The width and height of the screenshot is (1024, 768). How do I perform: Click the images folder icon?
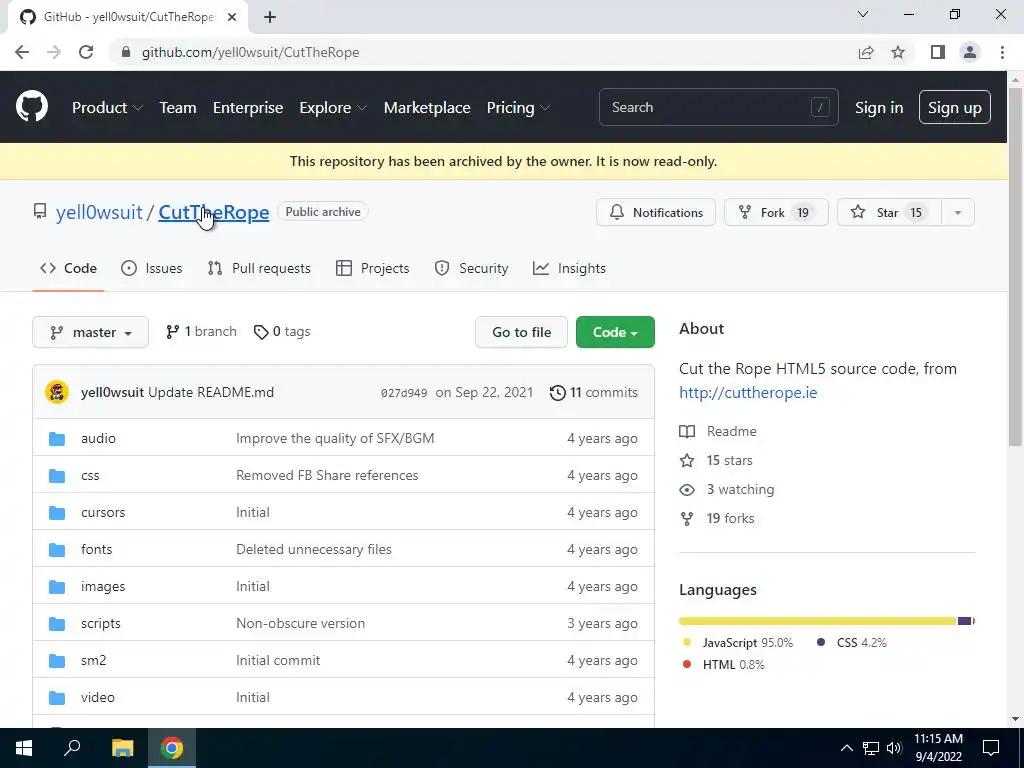pyautogui.click(x=57, y=586)
